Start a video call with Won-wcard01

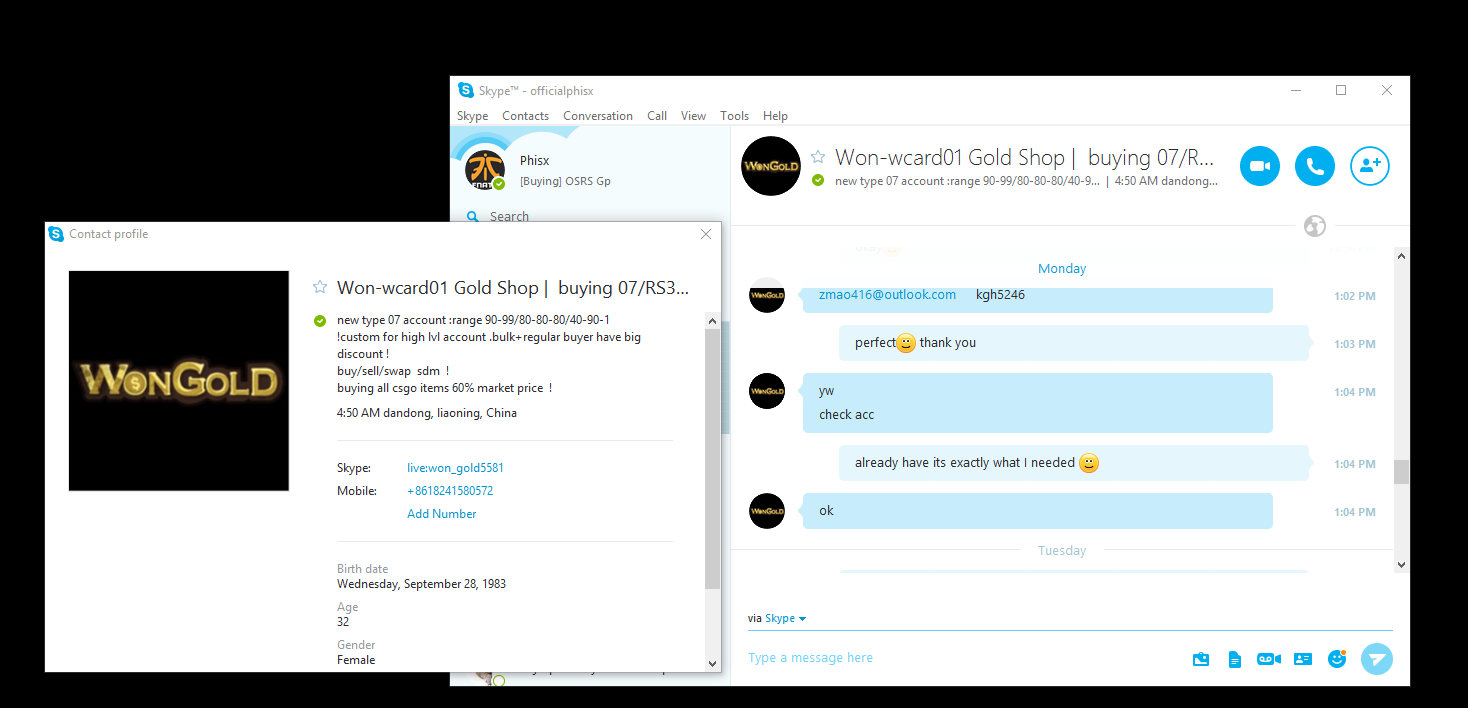coord(1260,166)
